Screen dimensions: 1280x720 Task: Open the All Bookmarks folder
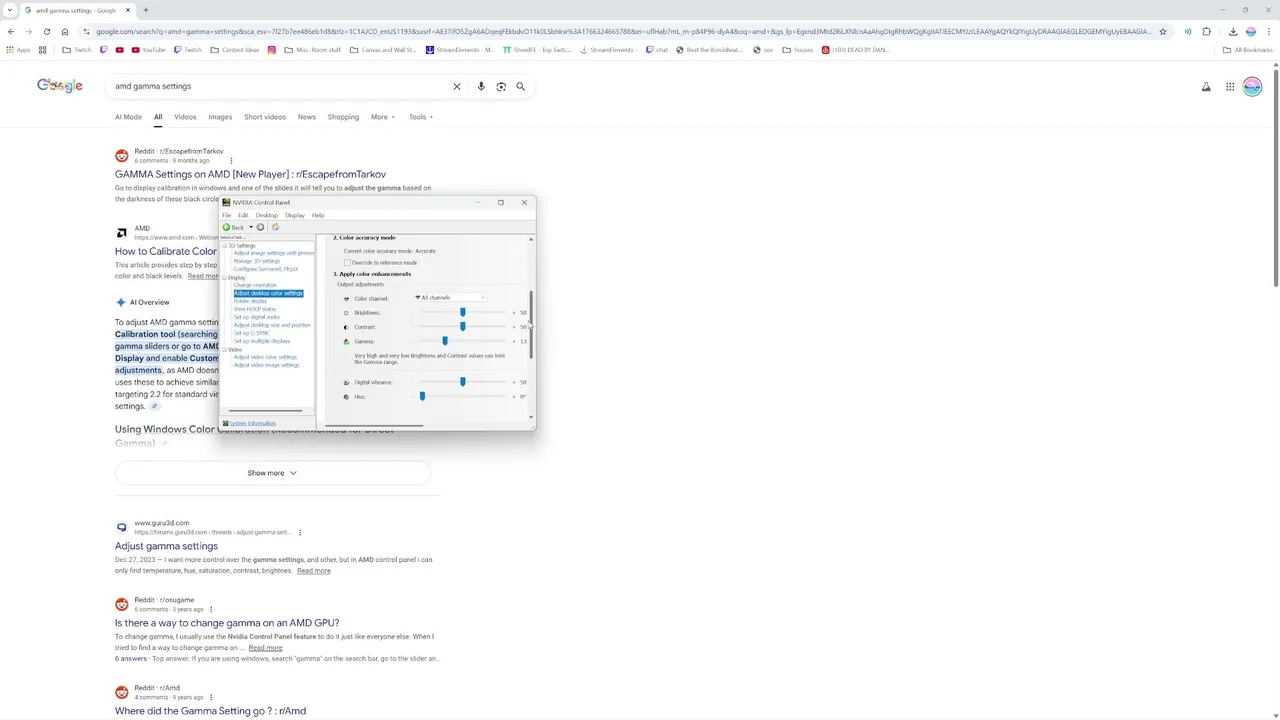[1247, 50]
